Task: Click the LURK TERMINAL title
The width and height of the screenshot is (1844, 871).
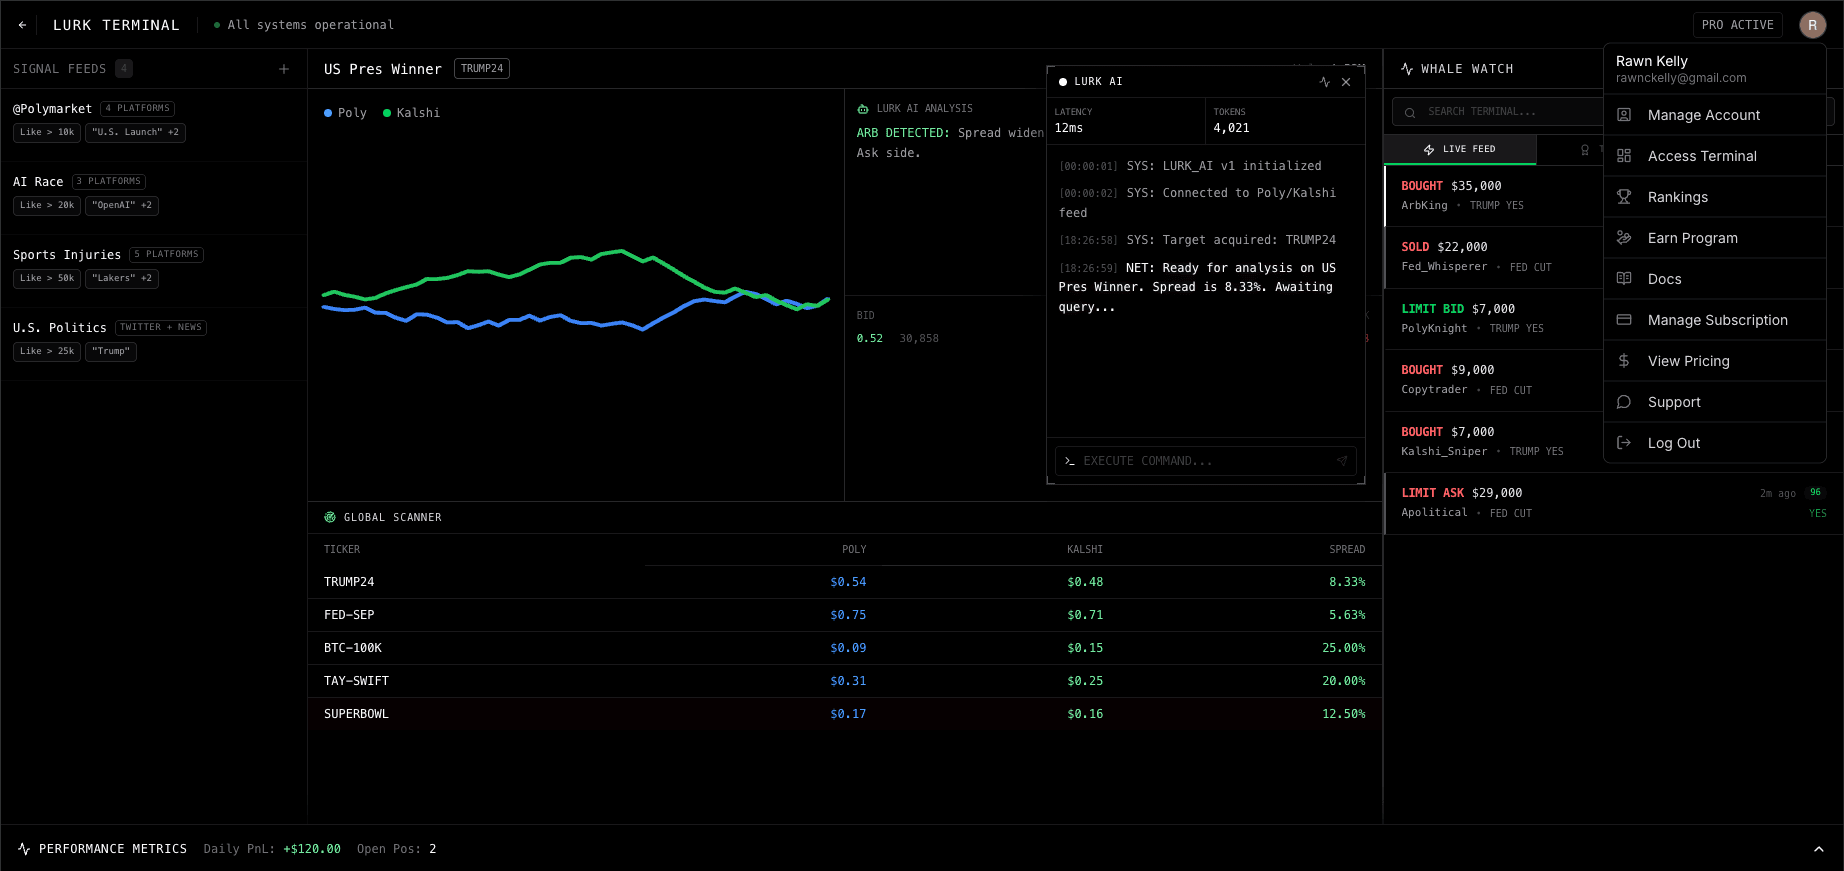Action: coord(116,25)
